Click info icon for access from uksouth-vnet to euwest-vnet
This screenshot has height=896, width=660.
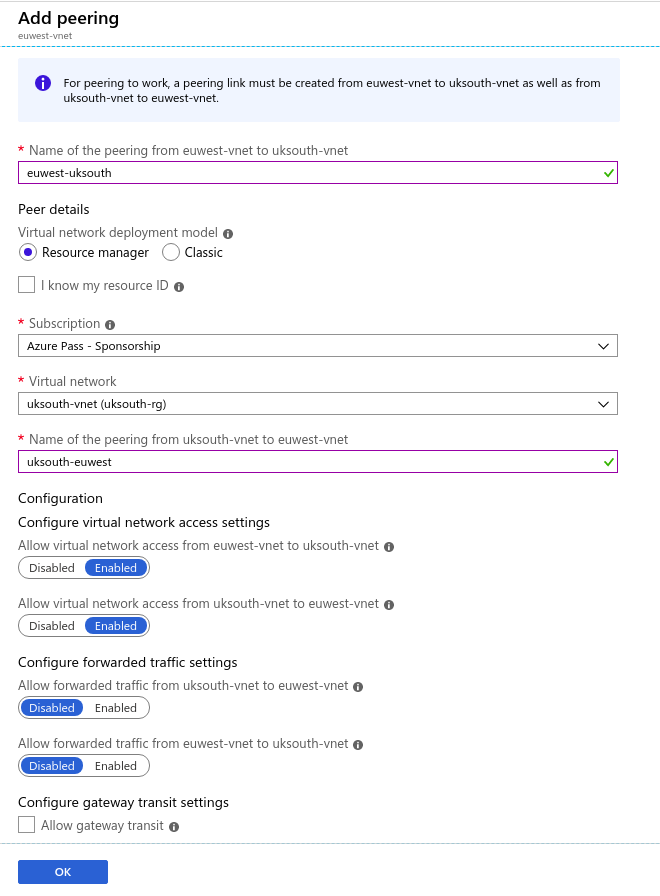coord(389,605)
